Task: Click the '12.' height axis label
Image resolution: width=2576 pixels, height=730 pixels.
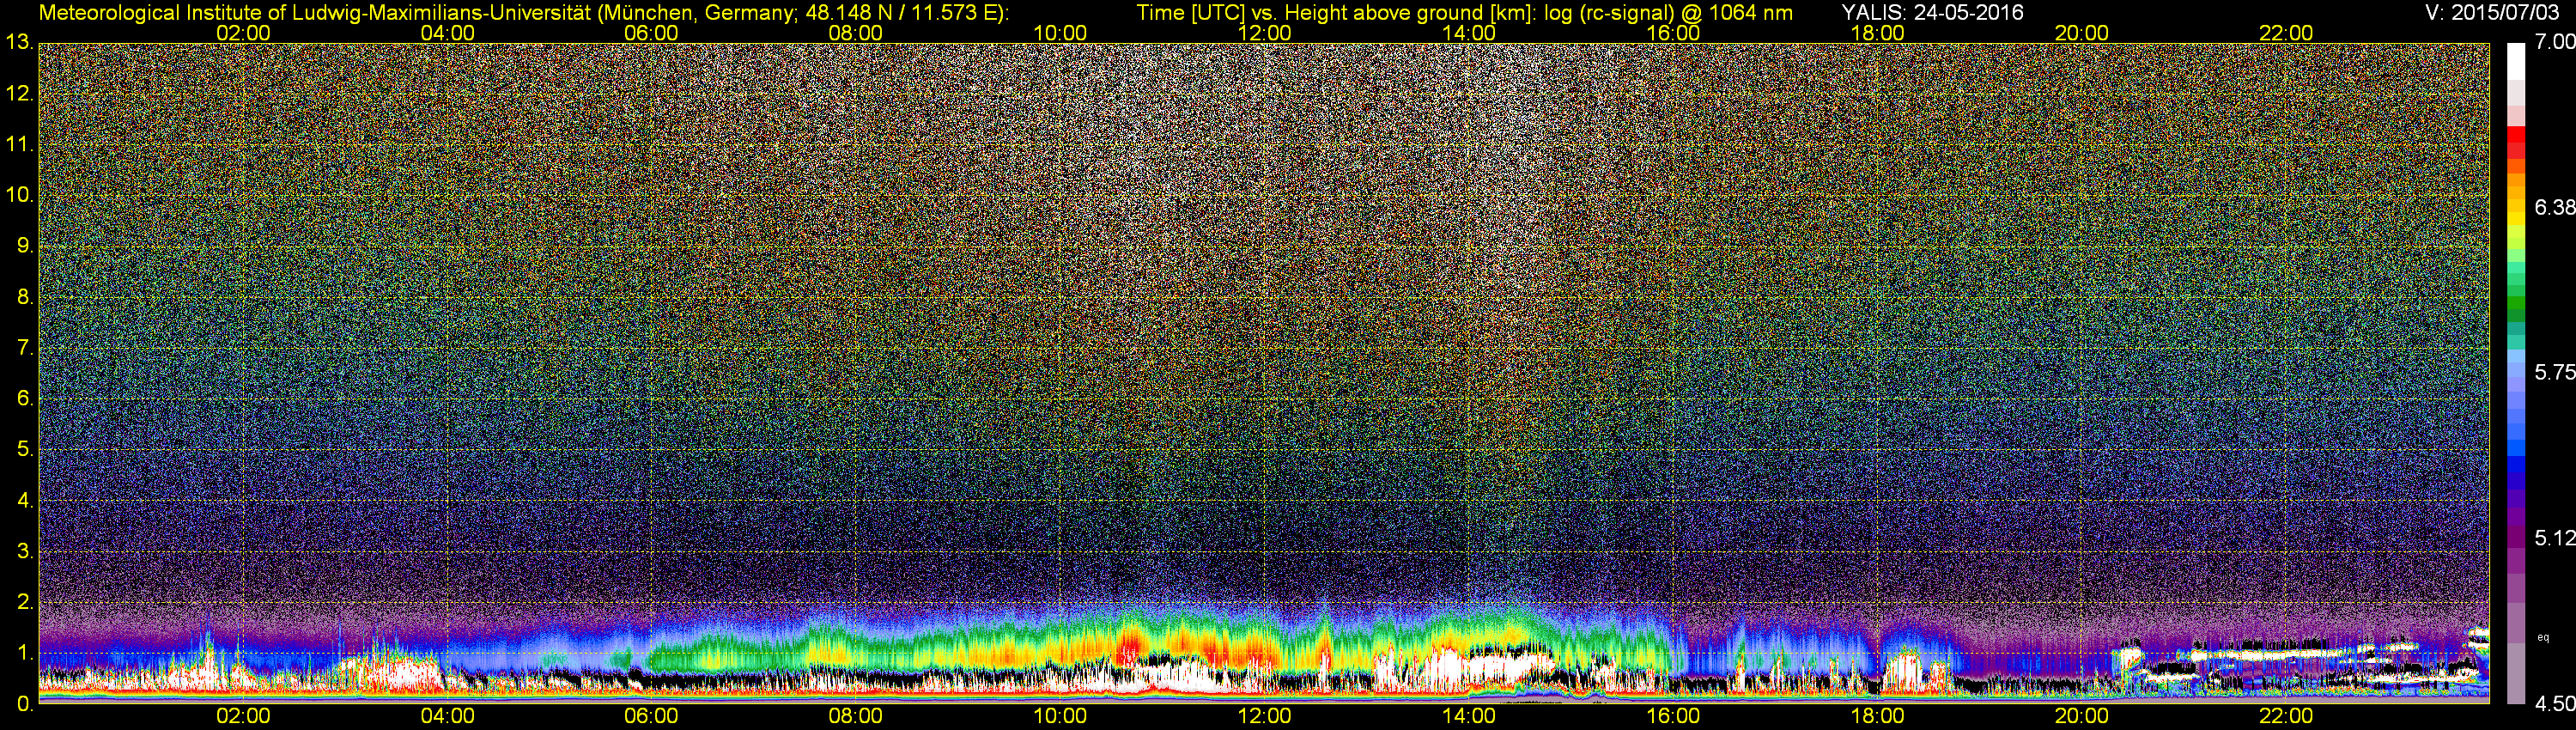Action: click(x=18, y=94)
